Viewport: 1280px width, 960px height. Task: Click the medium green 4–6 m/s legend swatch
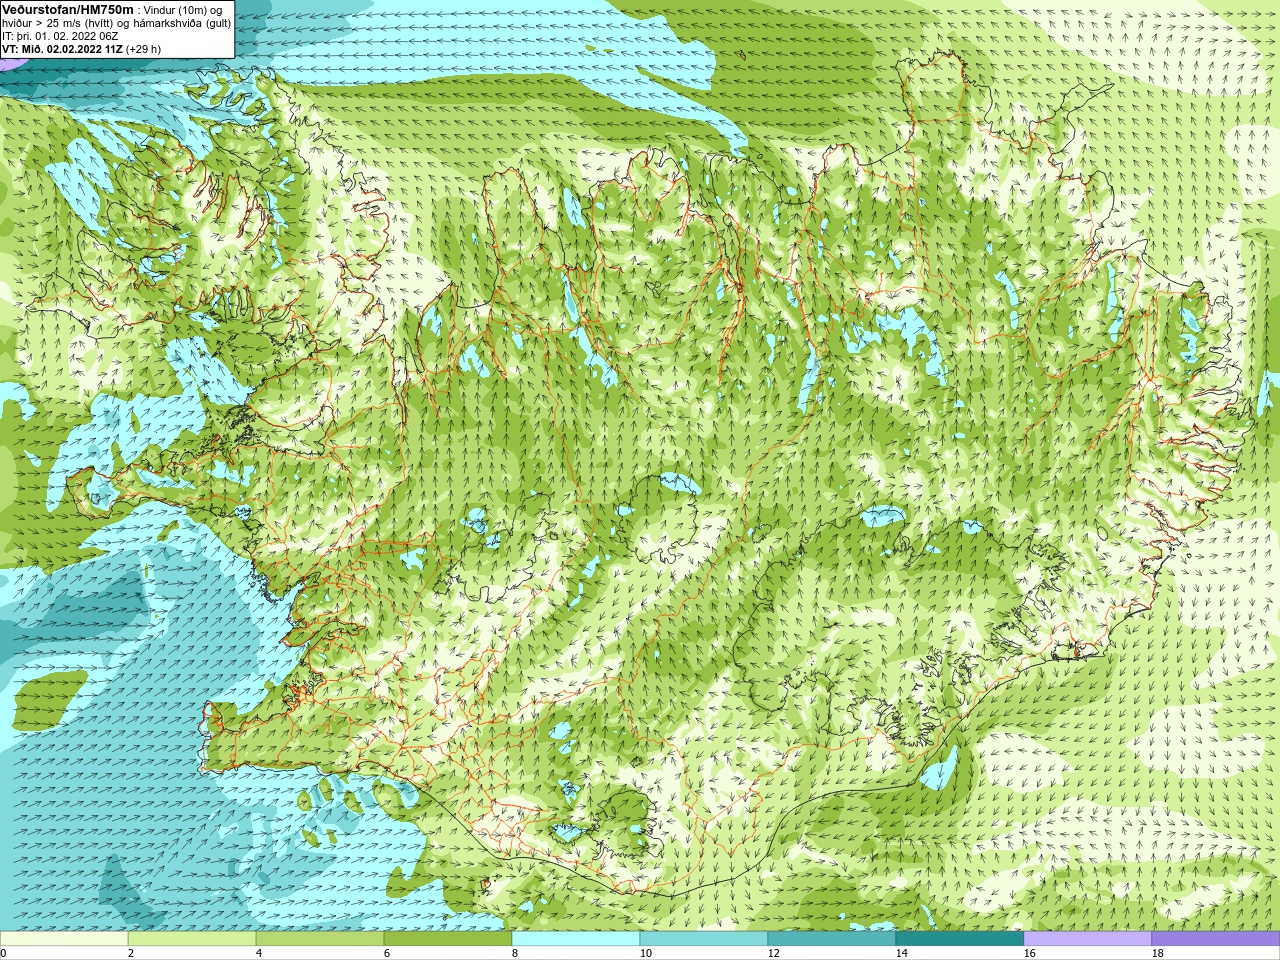320,939
